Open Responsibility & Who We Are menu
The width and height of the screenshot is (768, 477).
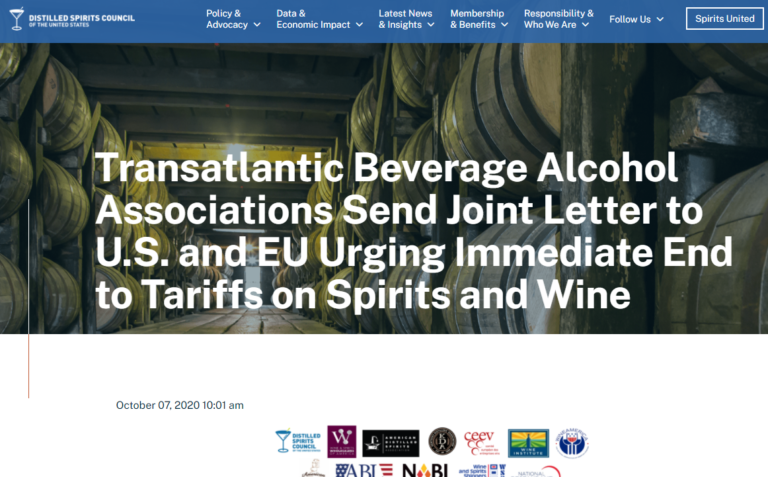(558, 19)
